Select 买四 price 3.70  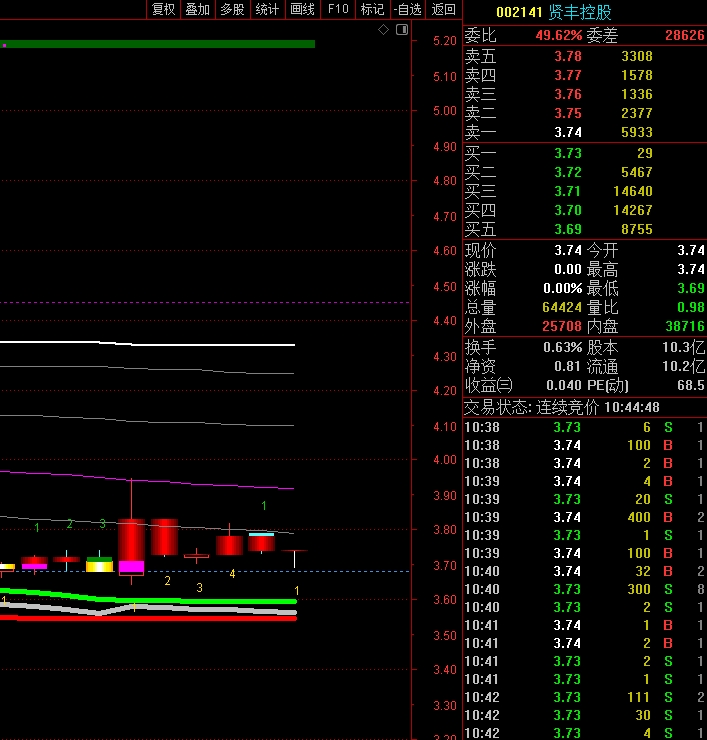tap(568, 210)
